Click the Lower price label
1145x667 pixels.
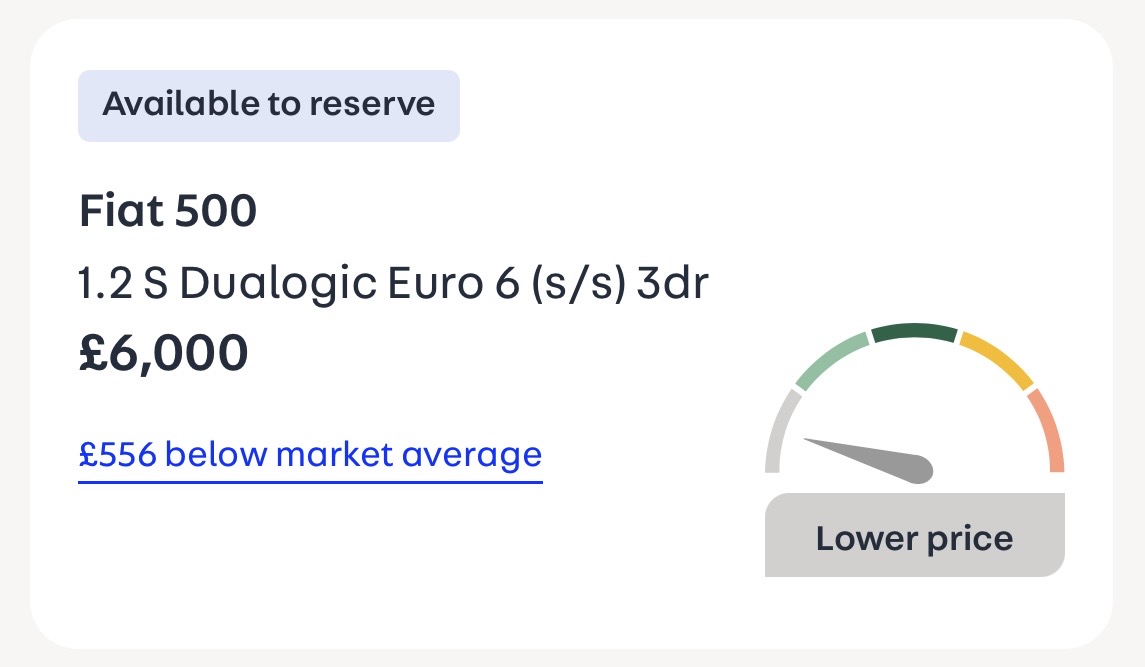pos(914,538)
